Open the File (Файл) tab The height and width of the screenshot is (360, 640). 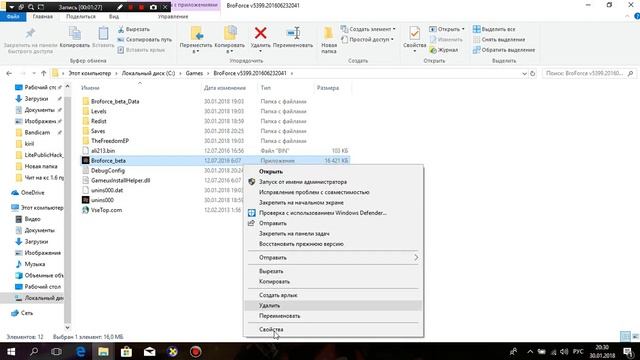click(13, 17)
